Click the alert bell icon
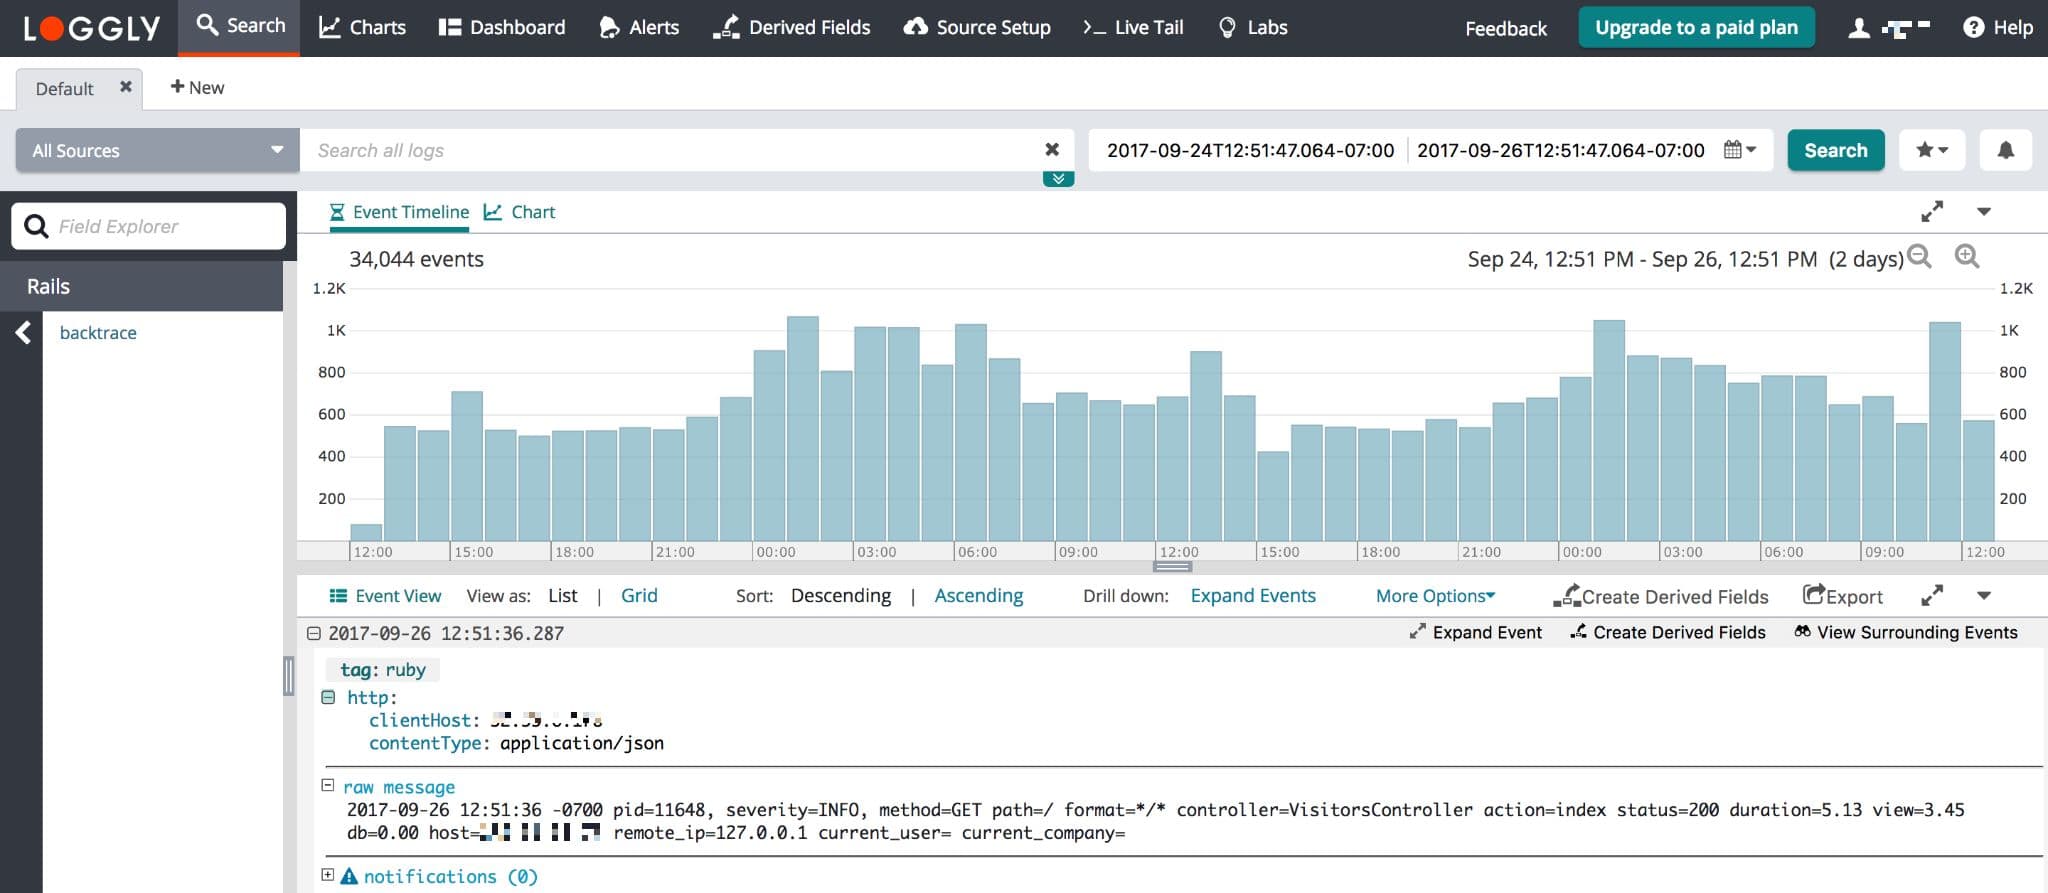The image size is (2048, 893). 2005,150
